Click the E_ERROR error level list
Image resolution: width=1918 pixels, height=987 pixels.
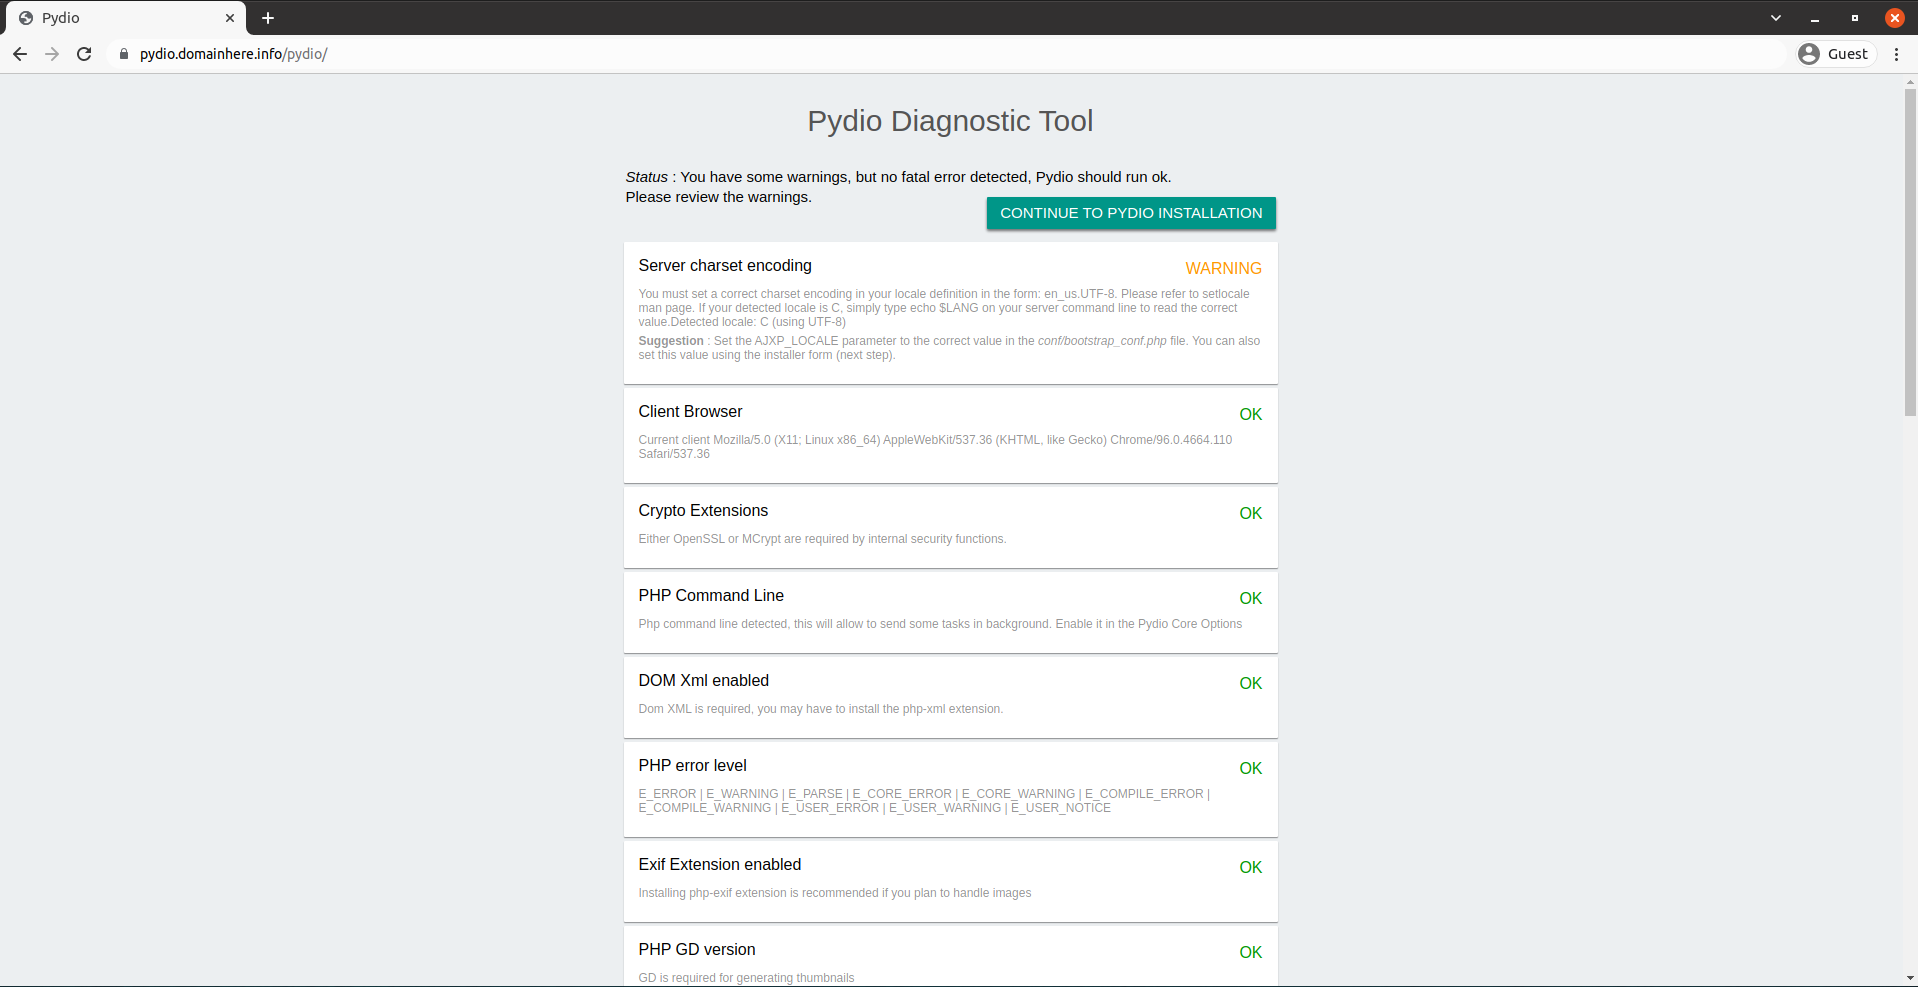924,801
